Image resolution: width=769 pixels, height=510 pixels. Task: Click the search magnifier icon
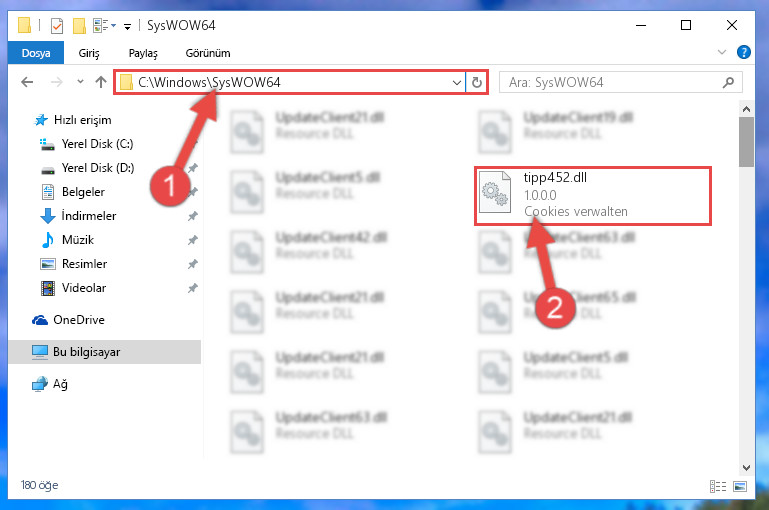[728, 82]
